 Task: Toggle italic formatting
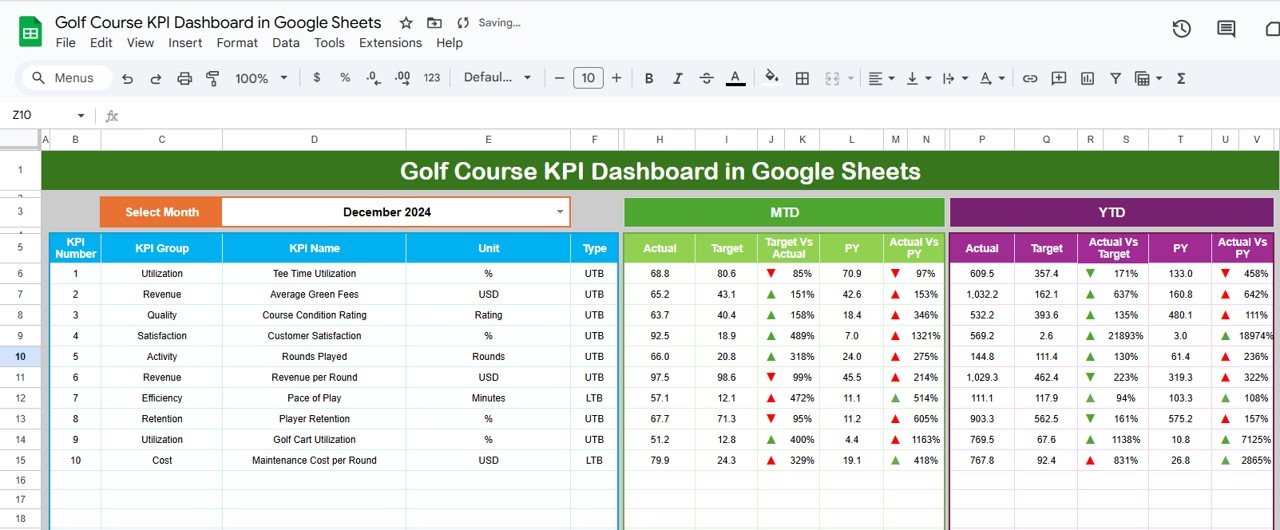[678, 78]
